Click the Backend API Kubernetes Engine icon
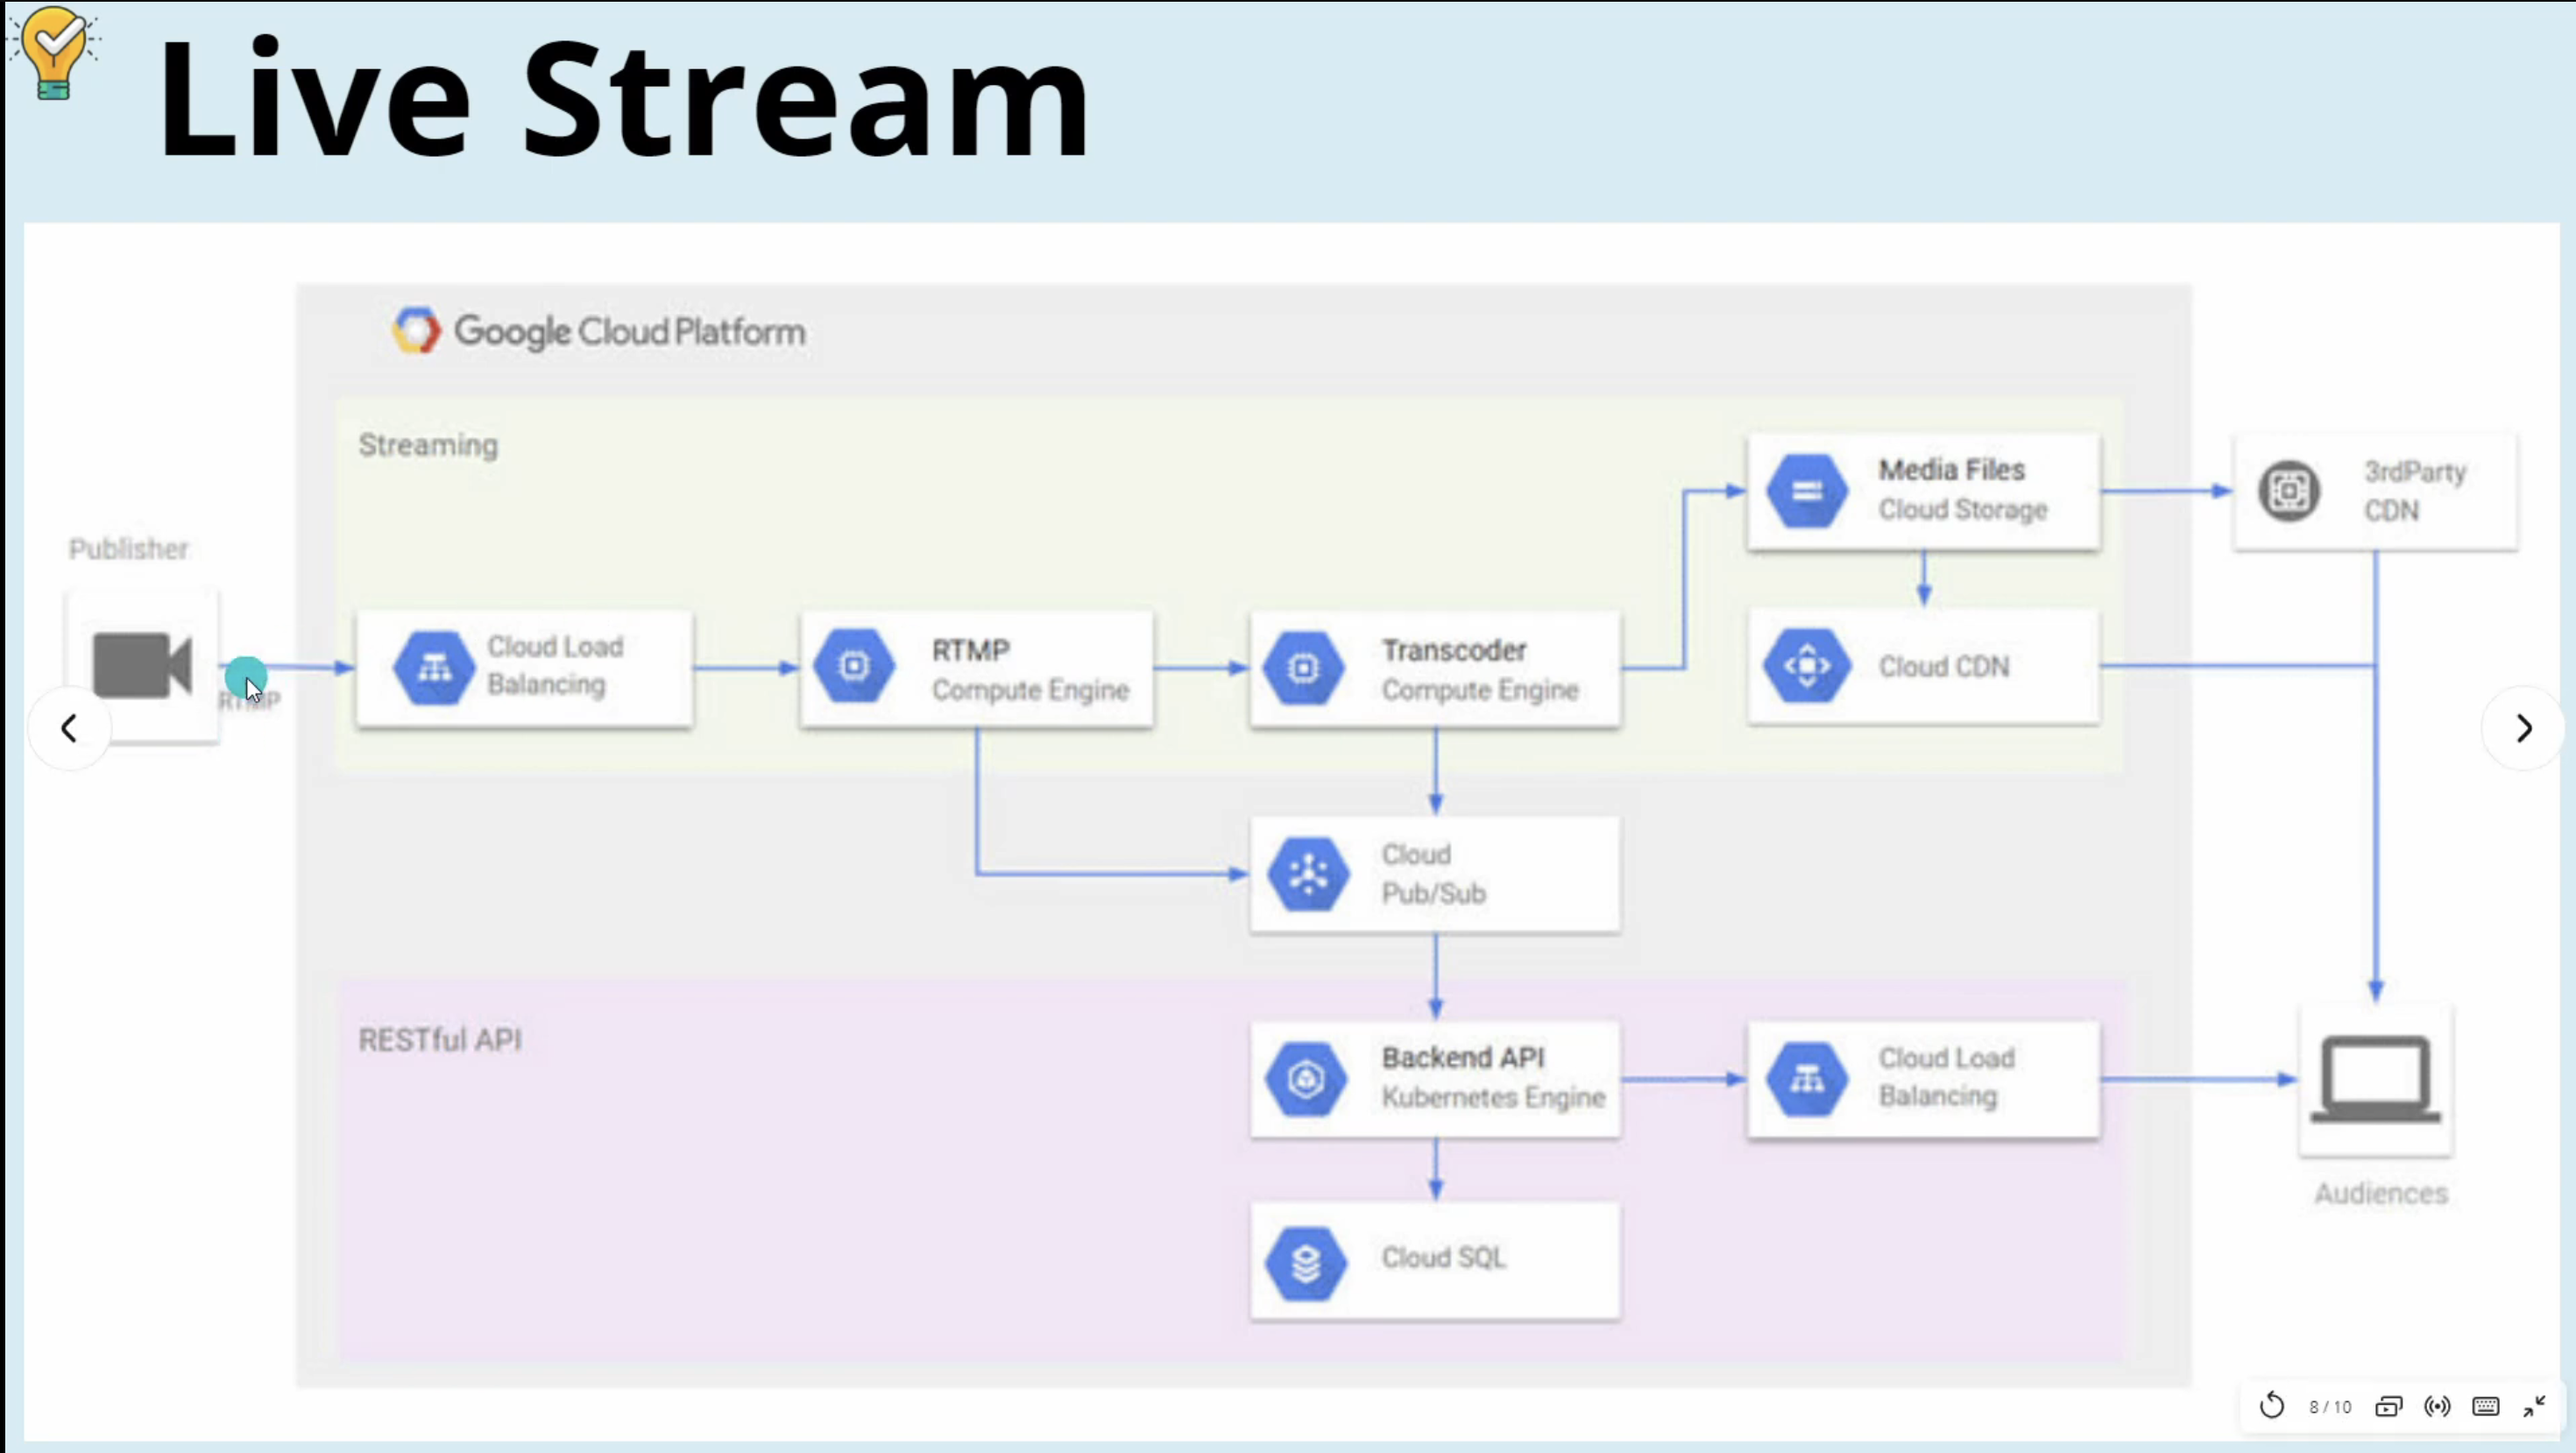The height and width of the screenshot is (1453, 2576). 1306,1079
